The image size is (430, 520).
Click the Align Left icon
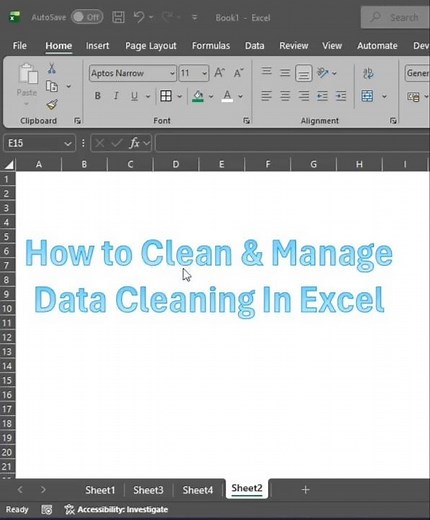click(x=266, y=96)
